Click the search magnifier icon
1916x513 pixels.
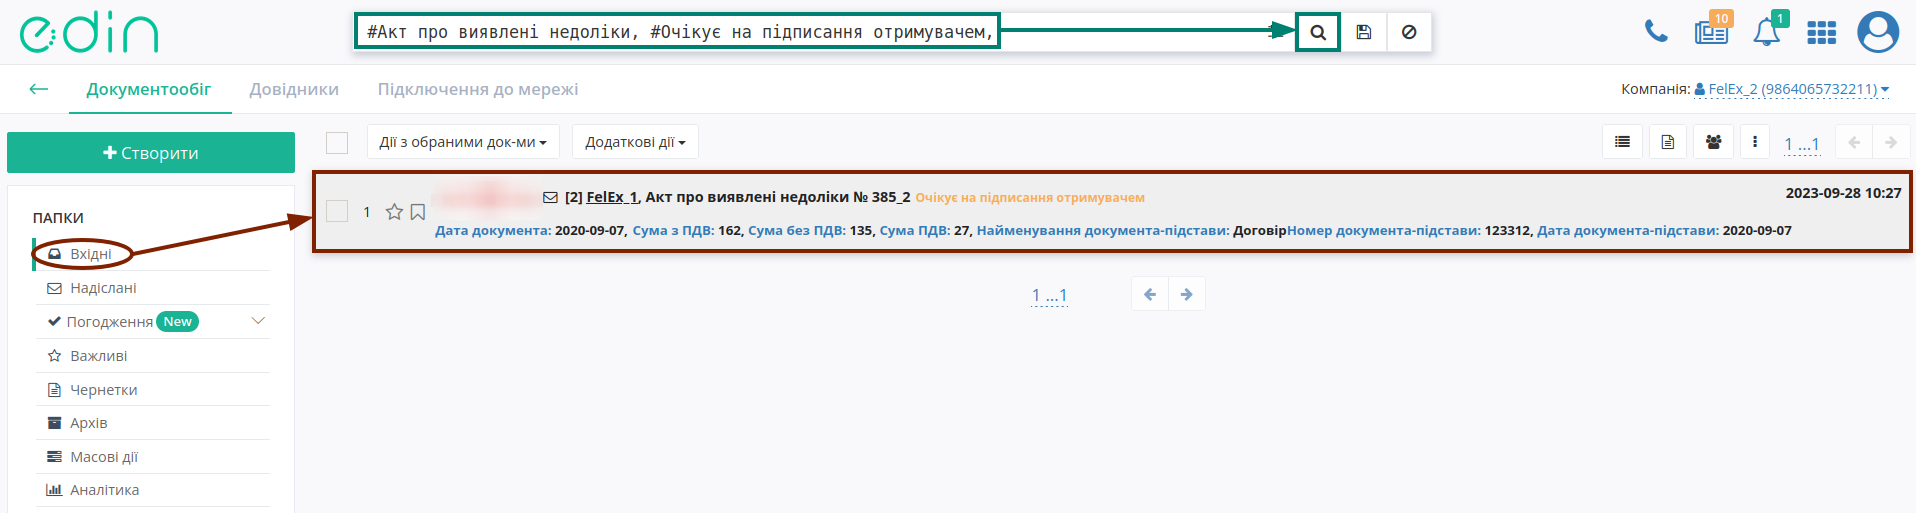point(1318,32)
